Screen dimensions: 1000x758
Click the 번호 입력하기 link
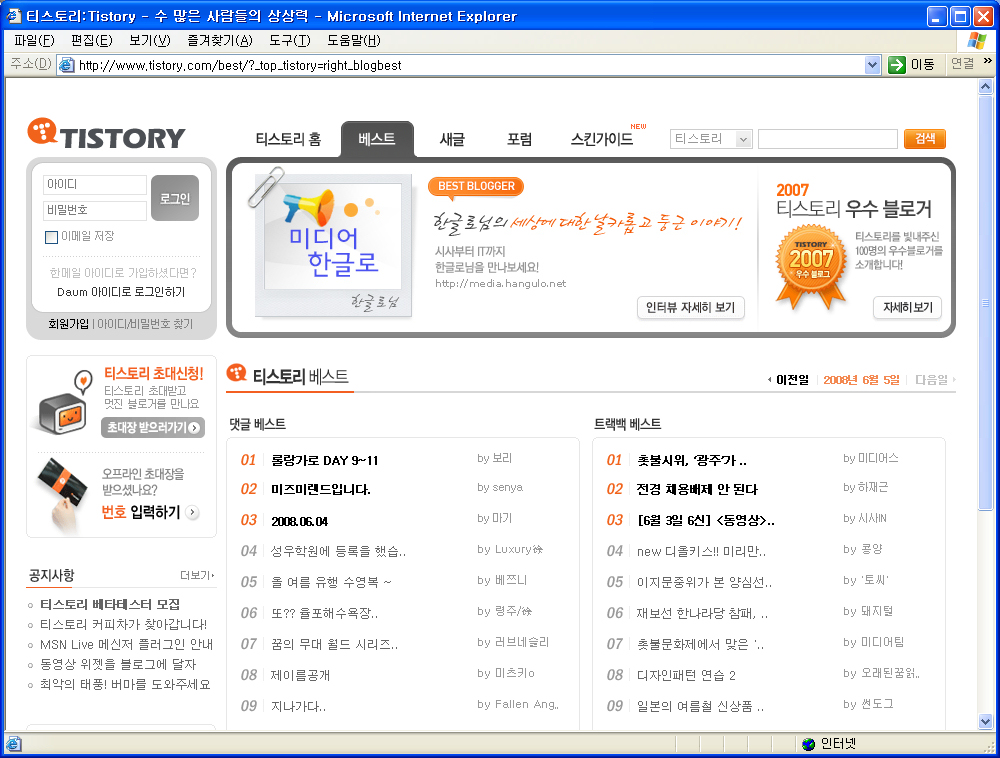(141, 512)
